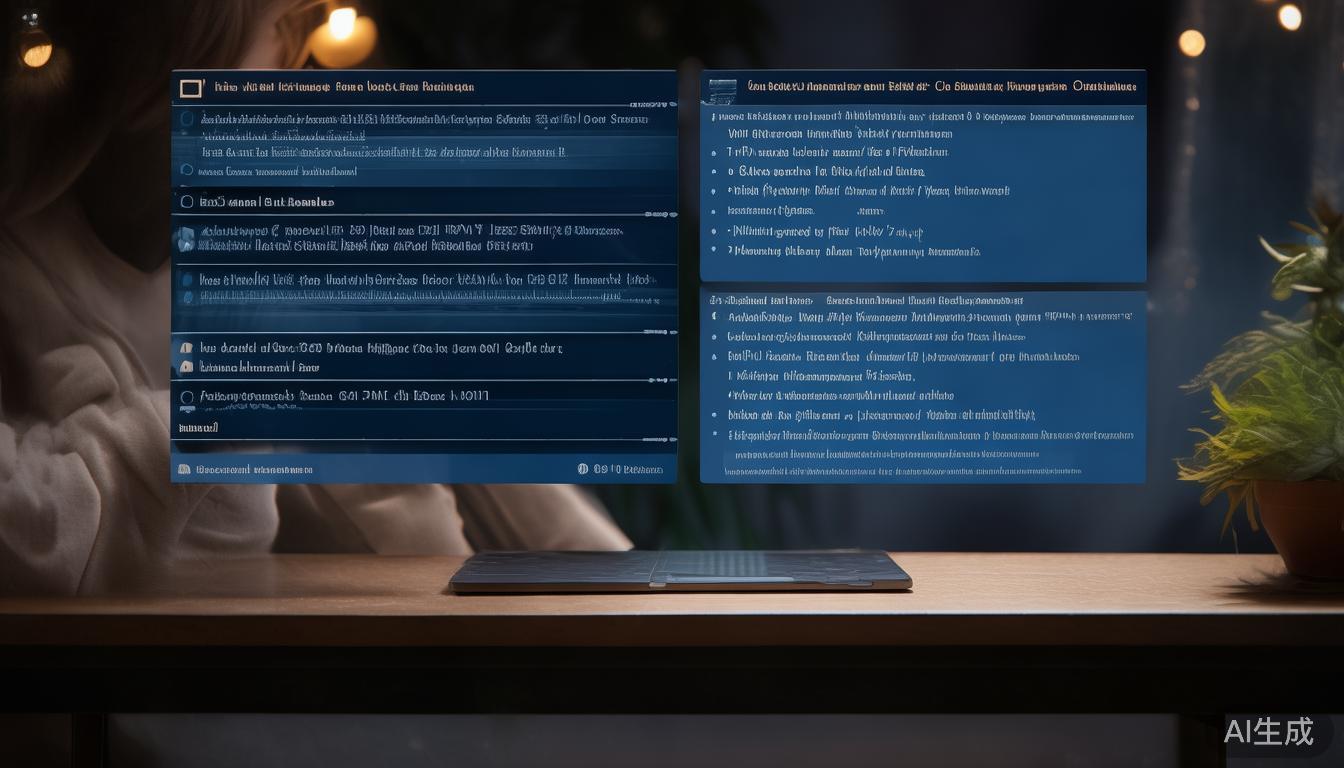Click the lower white icon of the stacked pair in left panel
Screen dimensions: 1344x768
coord(185,367)
